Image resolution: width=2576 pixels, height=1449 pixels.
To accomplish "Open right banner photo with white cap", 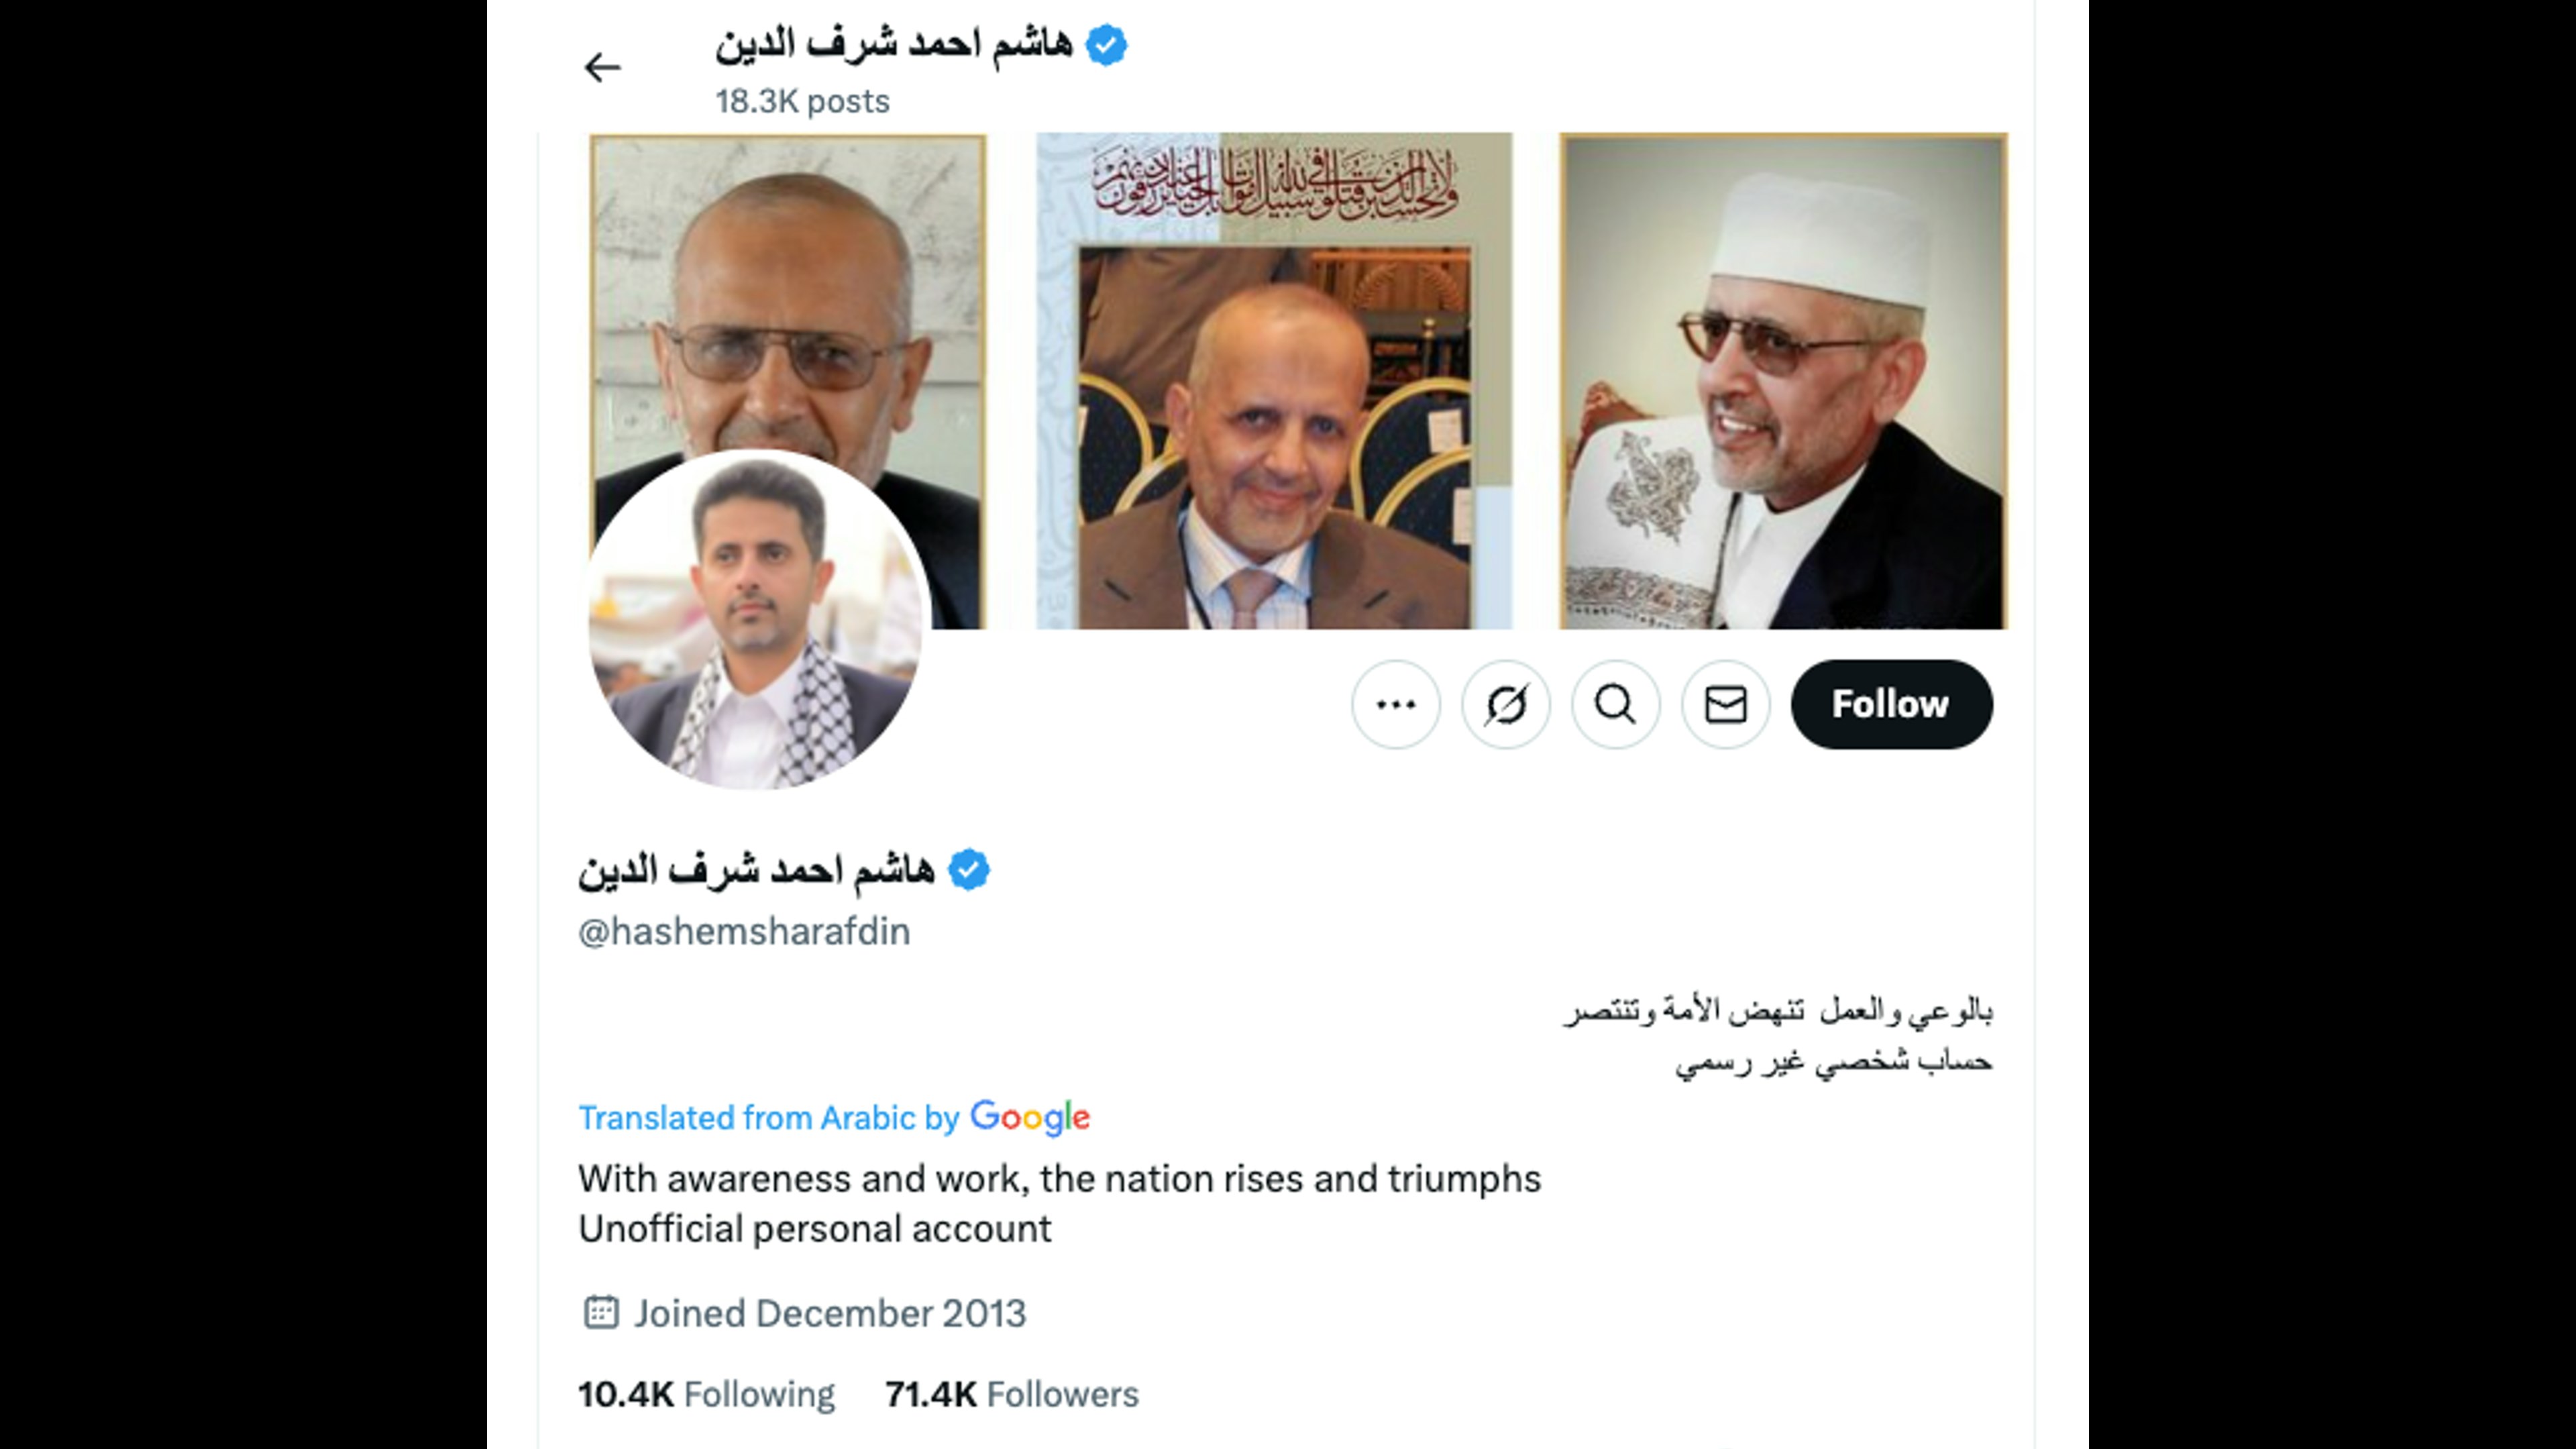I will (x=1783, y=381).
